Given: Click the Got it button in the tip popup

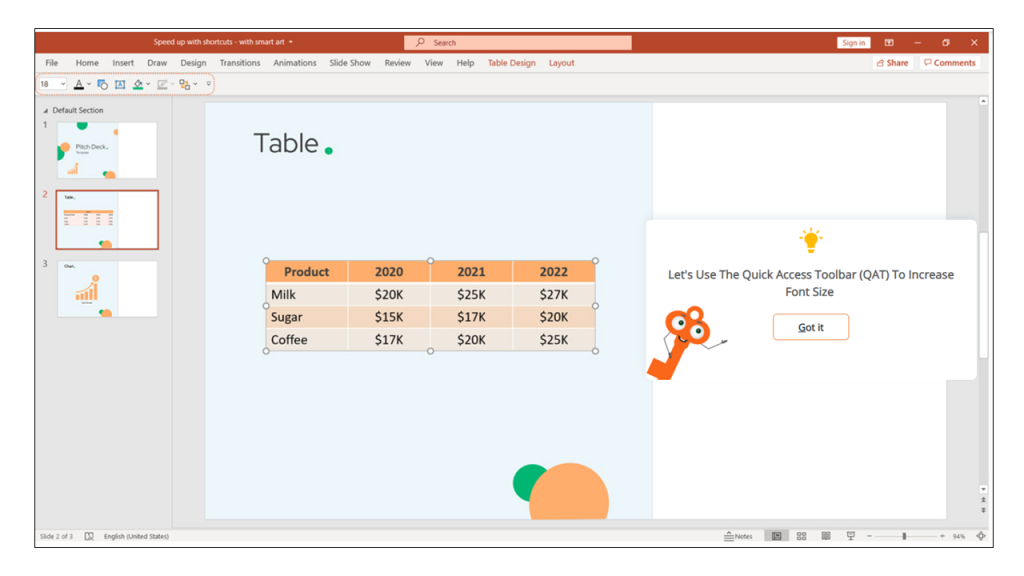Looking at the screenshot, I should [810, 326].
